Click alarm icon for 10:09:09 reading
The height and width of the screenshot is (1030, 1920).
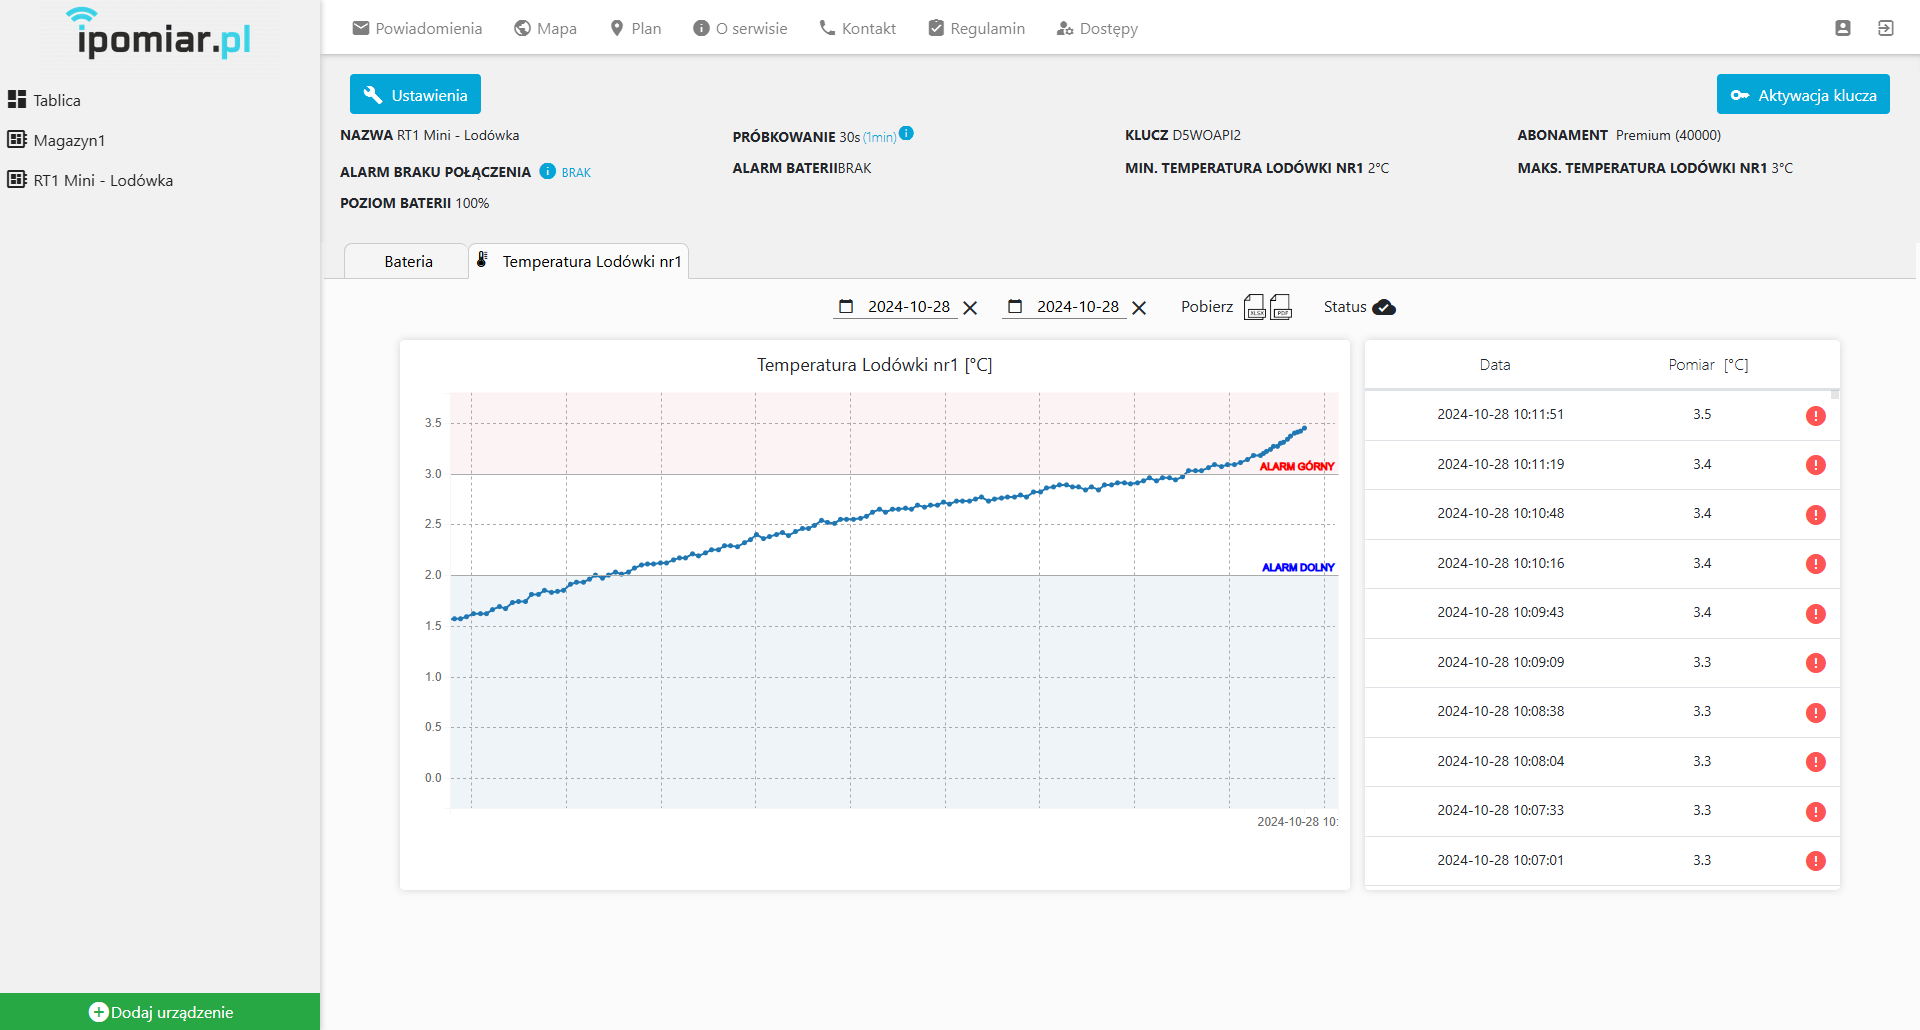pos(1815,663)
